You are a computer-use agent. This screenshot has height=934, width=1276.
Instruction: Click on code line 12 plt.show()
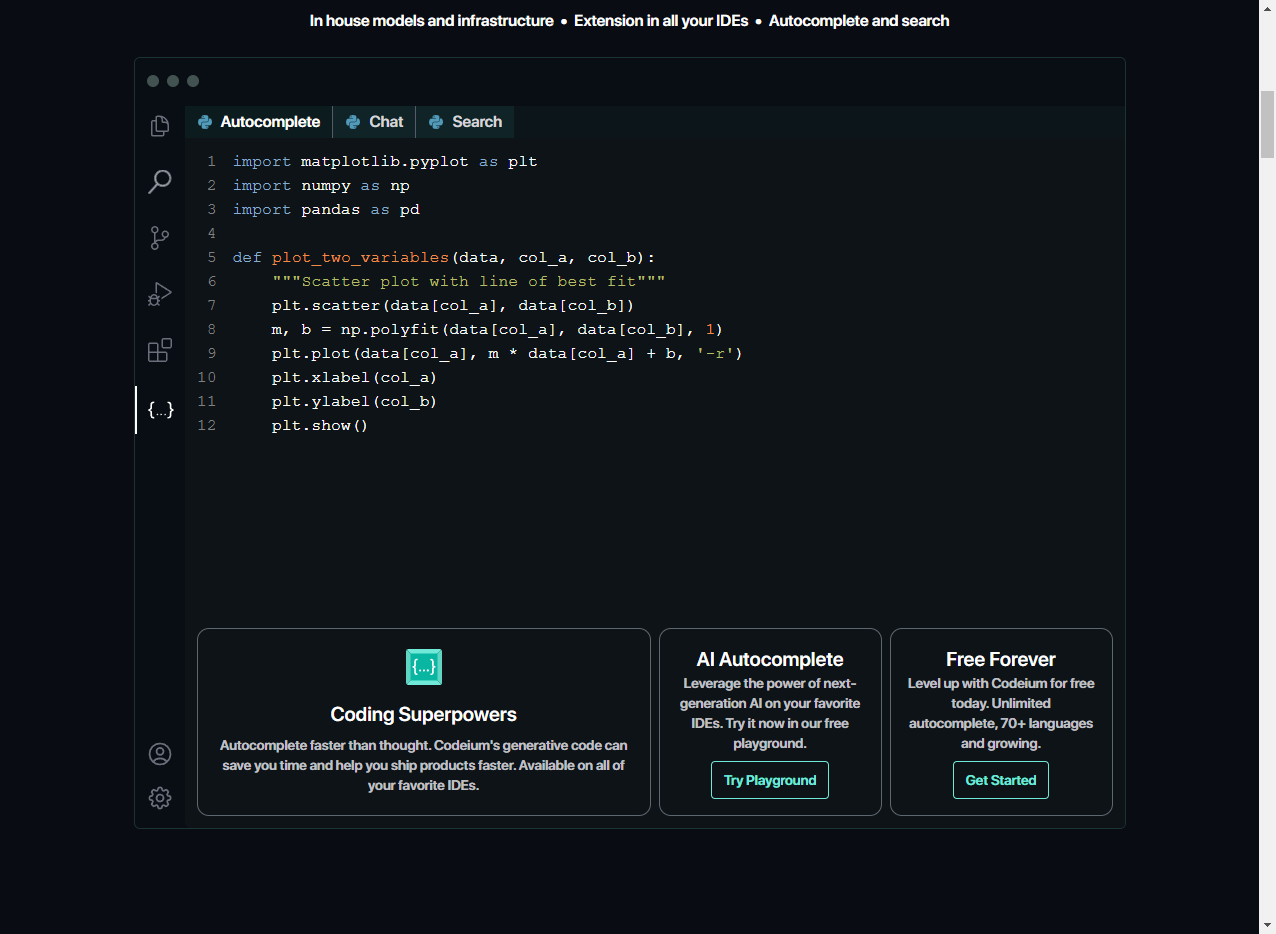pos(320,426)
